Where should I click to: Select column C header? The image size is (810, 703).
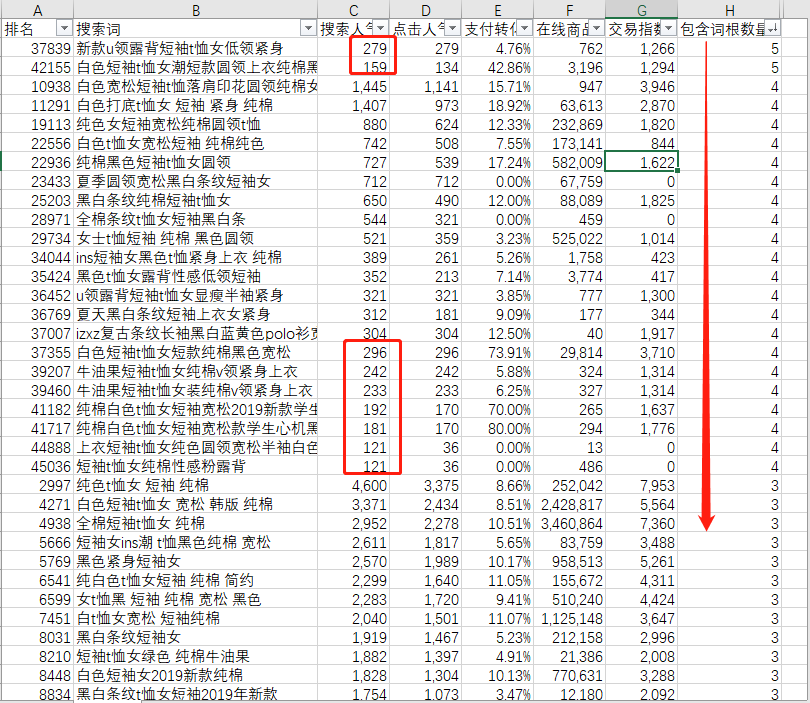pos(353,10)
